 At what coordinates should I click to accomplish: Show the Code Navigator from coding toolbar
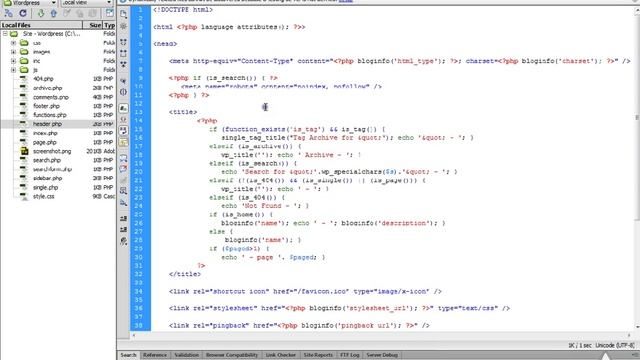coord(123,26)
